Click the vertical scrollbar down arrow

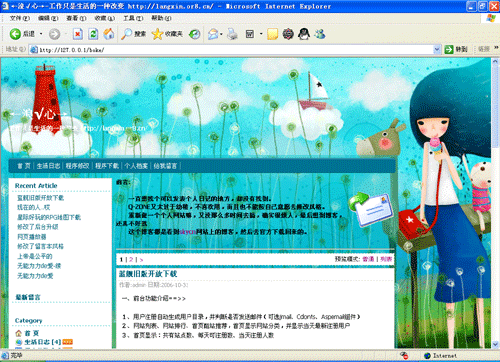coord(495,344)
